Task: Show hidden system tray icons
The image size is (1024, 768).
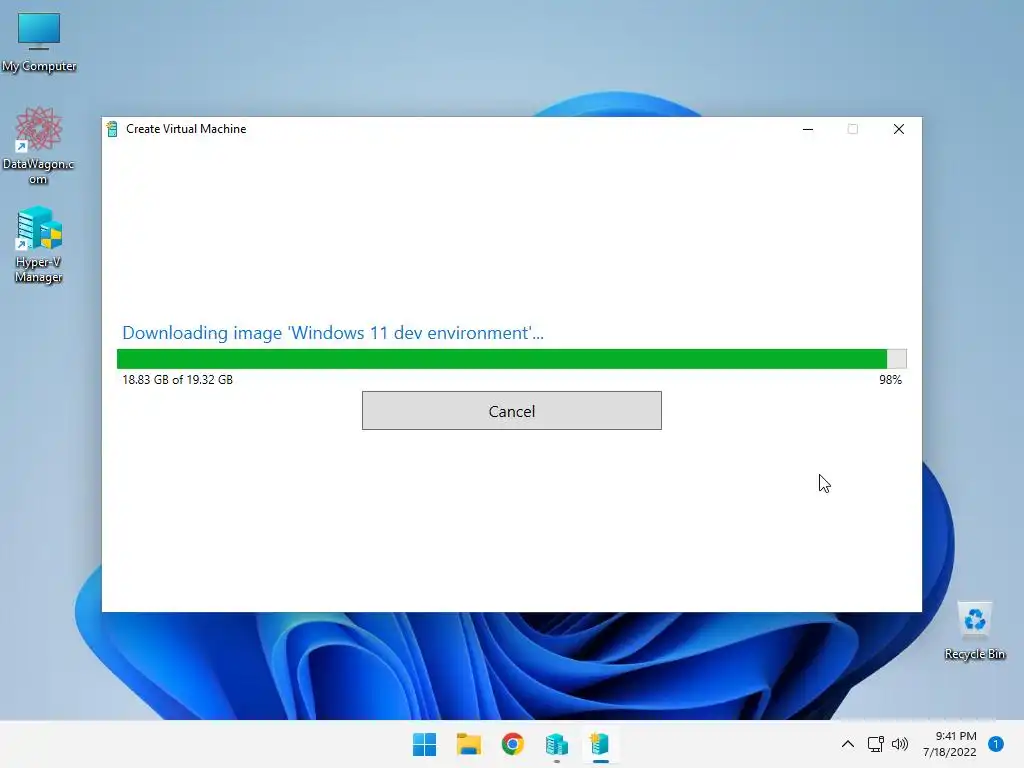Action: click(x=848, y=744)
